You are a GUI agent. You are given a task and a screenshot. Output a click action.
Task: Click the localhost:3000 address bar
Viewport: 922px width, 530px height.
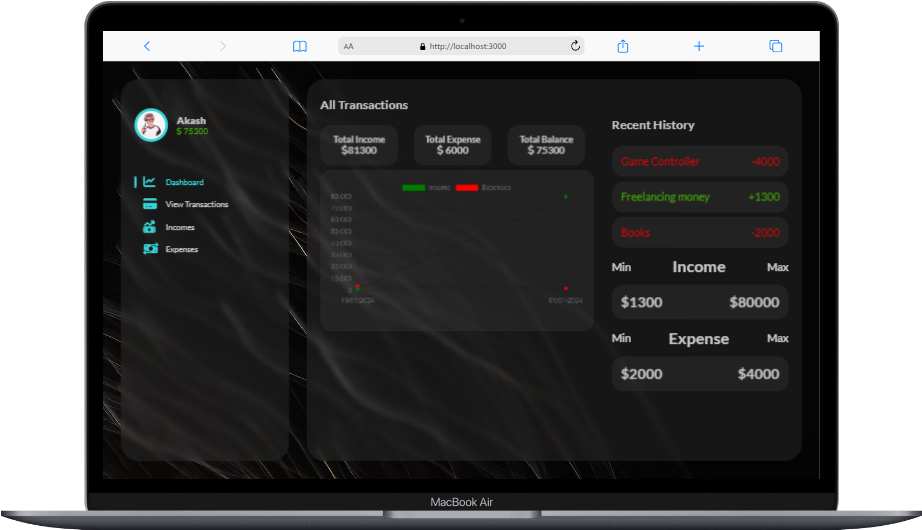click(x=468, y=46)
